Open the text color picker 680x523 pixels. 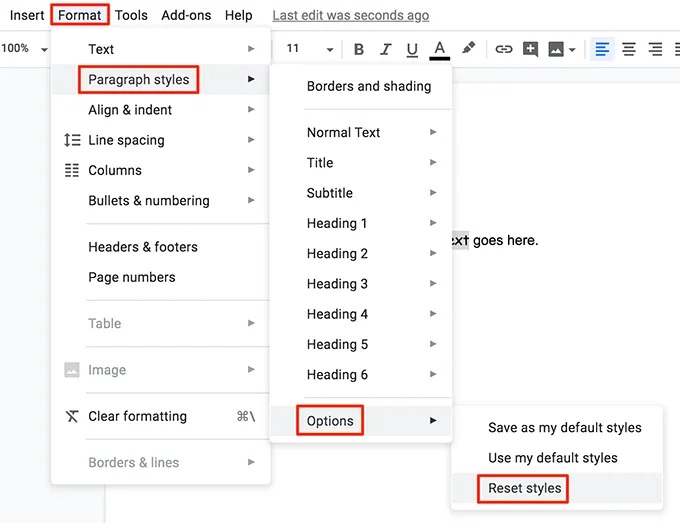click(x=439, y=49)
